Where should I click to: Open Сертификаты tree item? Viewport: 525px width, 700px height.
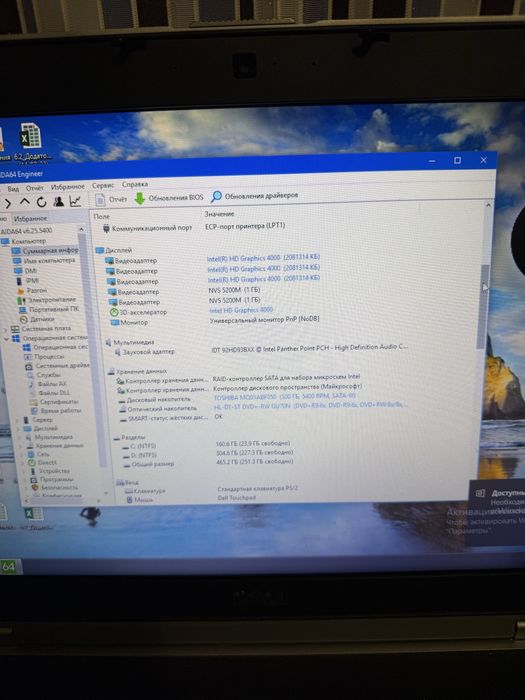point(54,402)
